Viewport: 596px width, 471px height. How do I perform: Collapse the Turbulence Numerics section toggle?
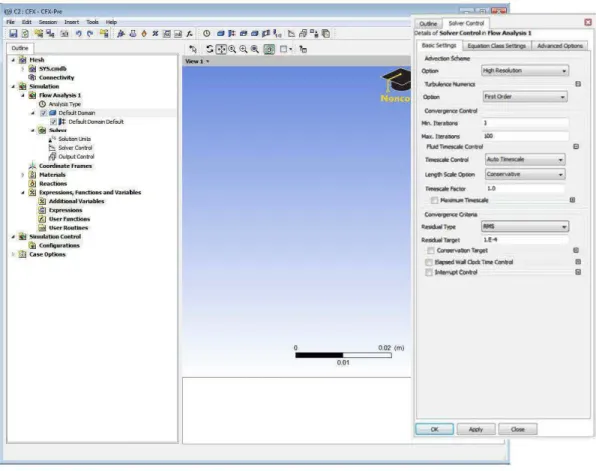click(578, 84)
